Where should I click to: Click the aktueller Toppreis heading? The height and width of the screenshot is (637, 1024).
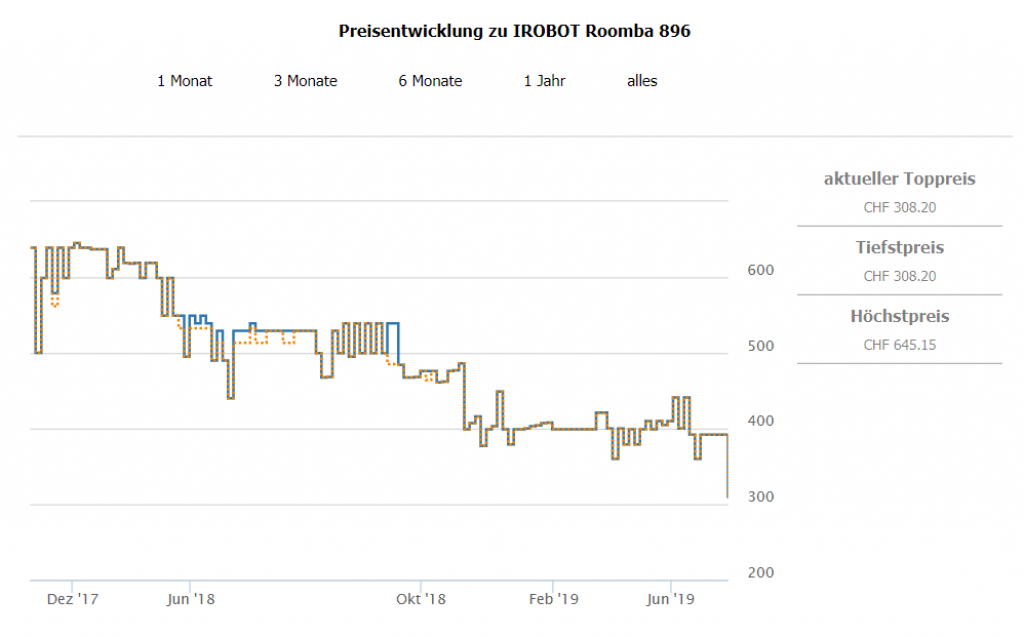point(899,179)
